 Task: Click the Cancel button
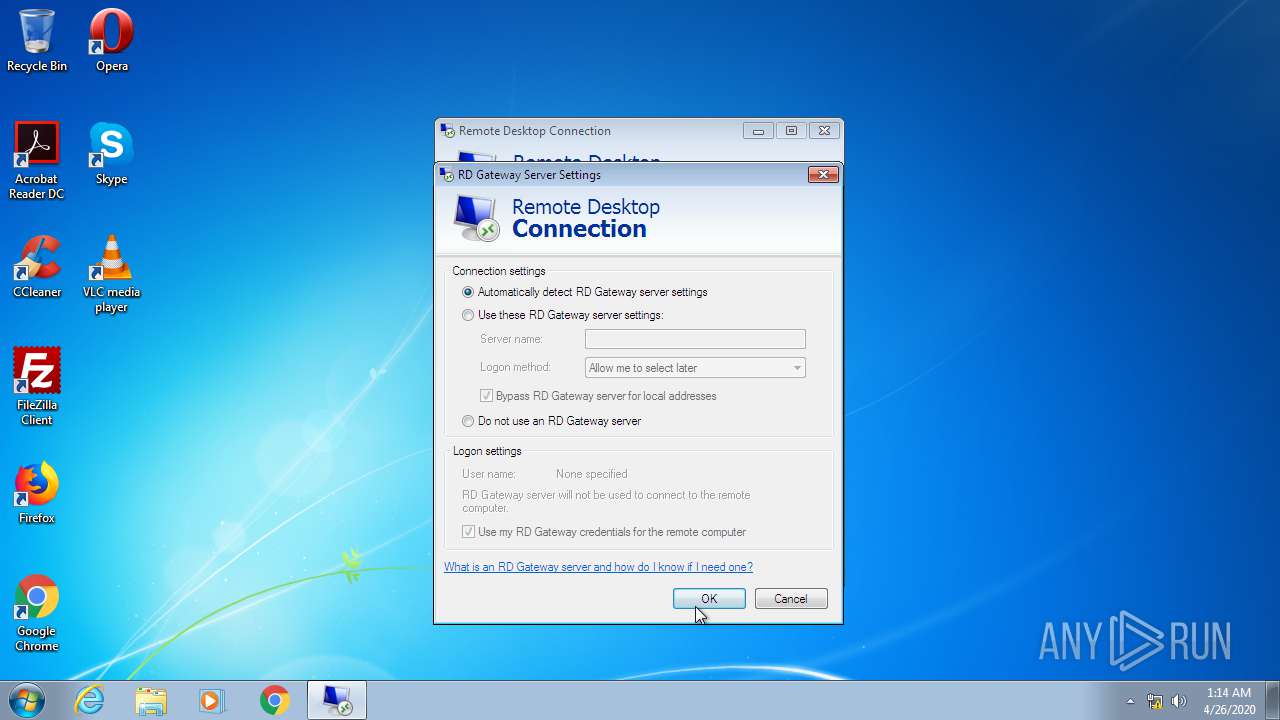click(790, 599)
